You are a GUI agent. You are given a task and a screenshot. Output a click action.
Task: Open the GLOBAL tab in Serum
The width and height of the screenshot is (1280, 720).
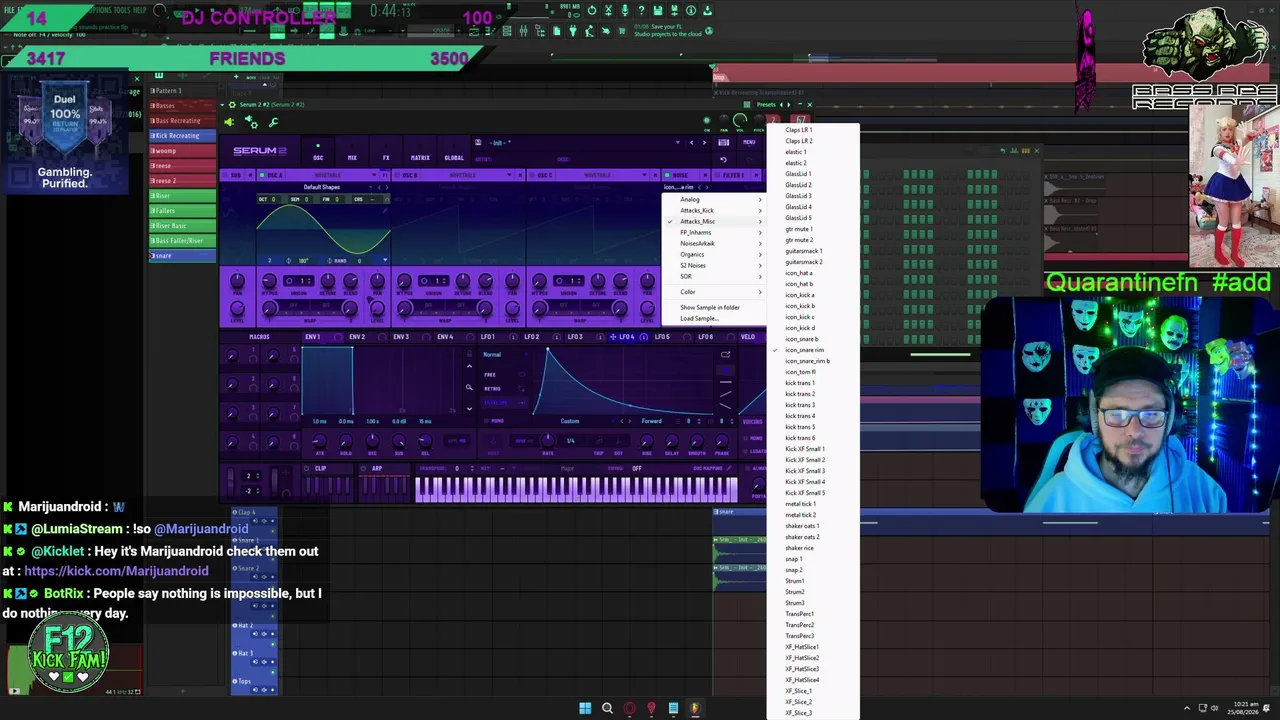pos(454,157)
